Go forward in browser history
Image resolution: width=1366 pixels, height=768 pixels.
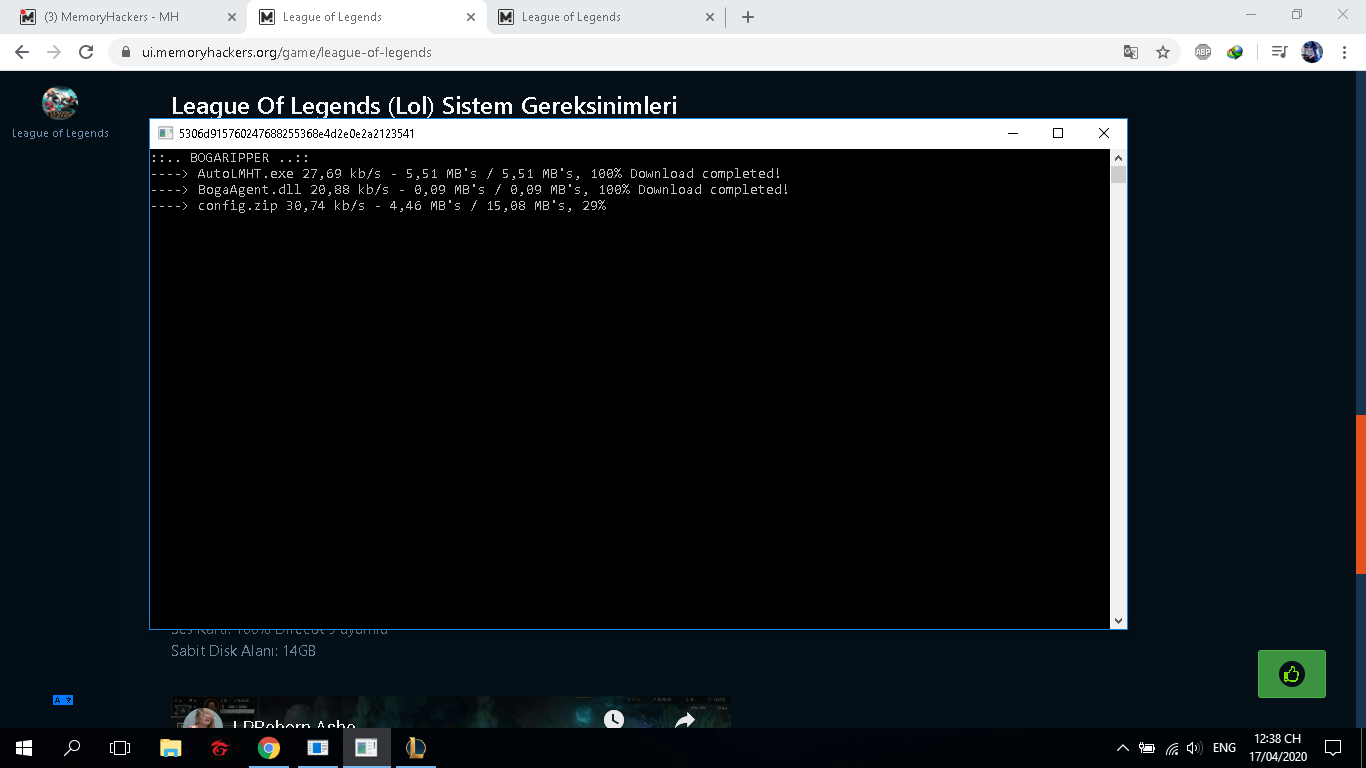coord(54,52)
